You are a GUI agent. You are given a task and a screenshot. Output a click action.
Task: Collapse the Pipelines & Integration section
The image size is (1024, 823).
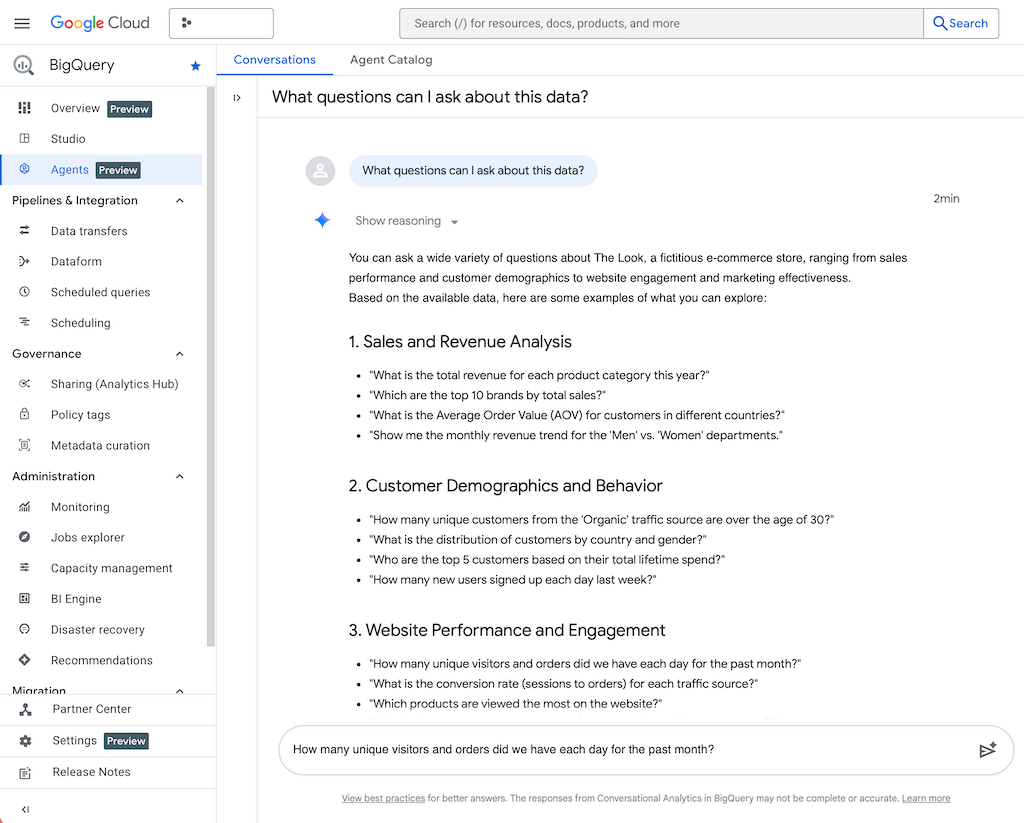tap(180, 200)
